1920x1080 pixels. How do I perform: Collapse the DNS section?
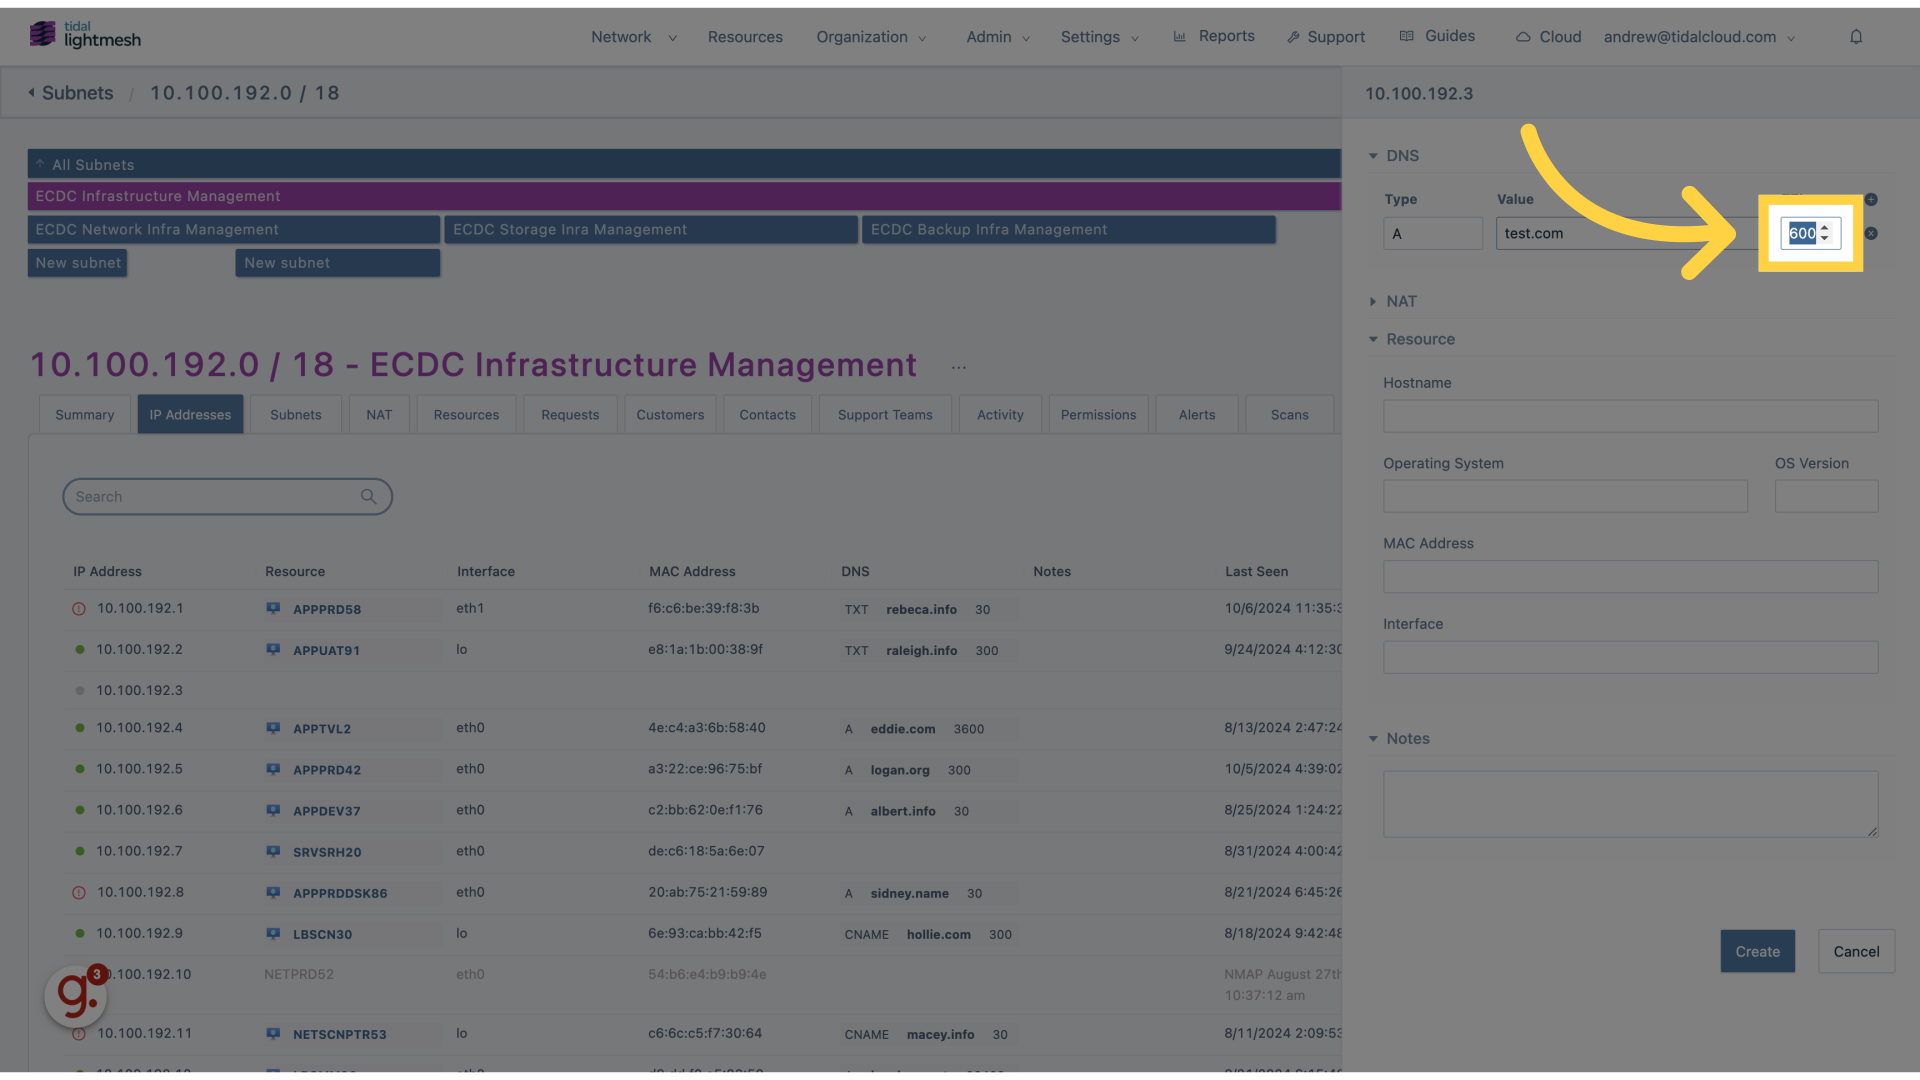coord(1373,156)
